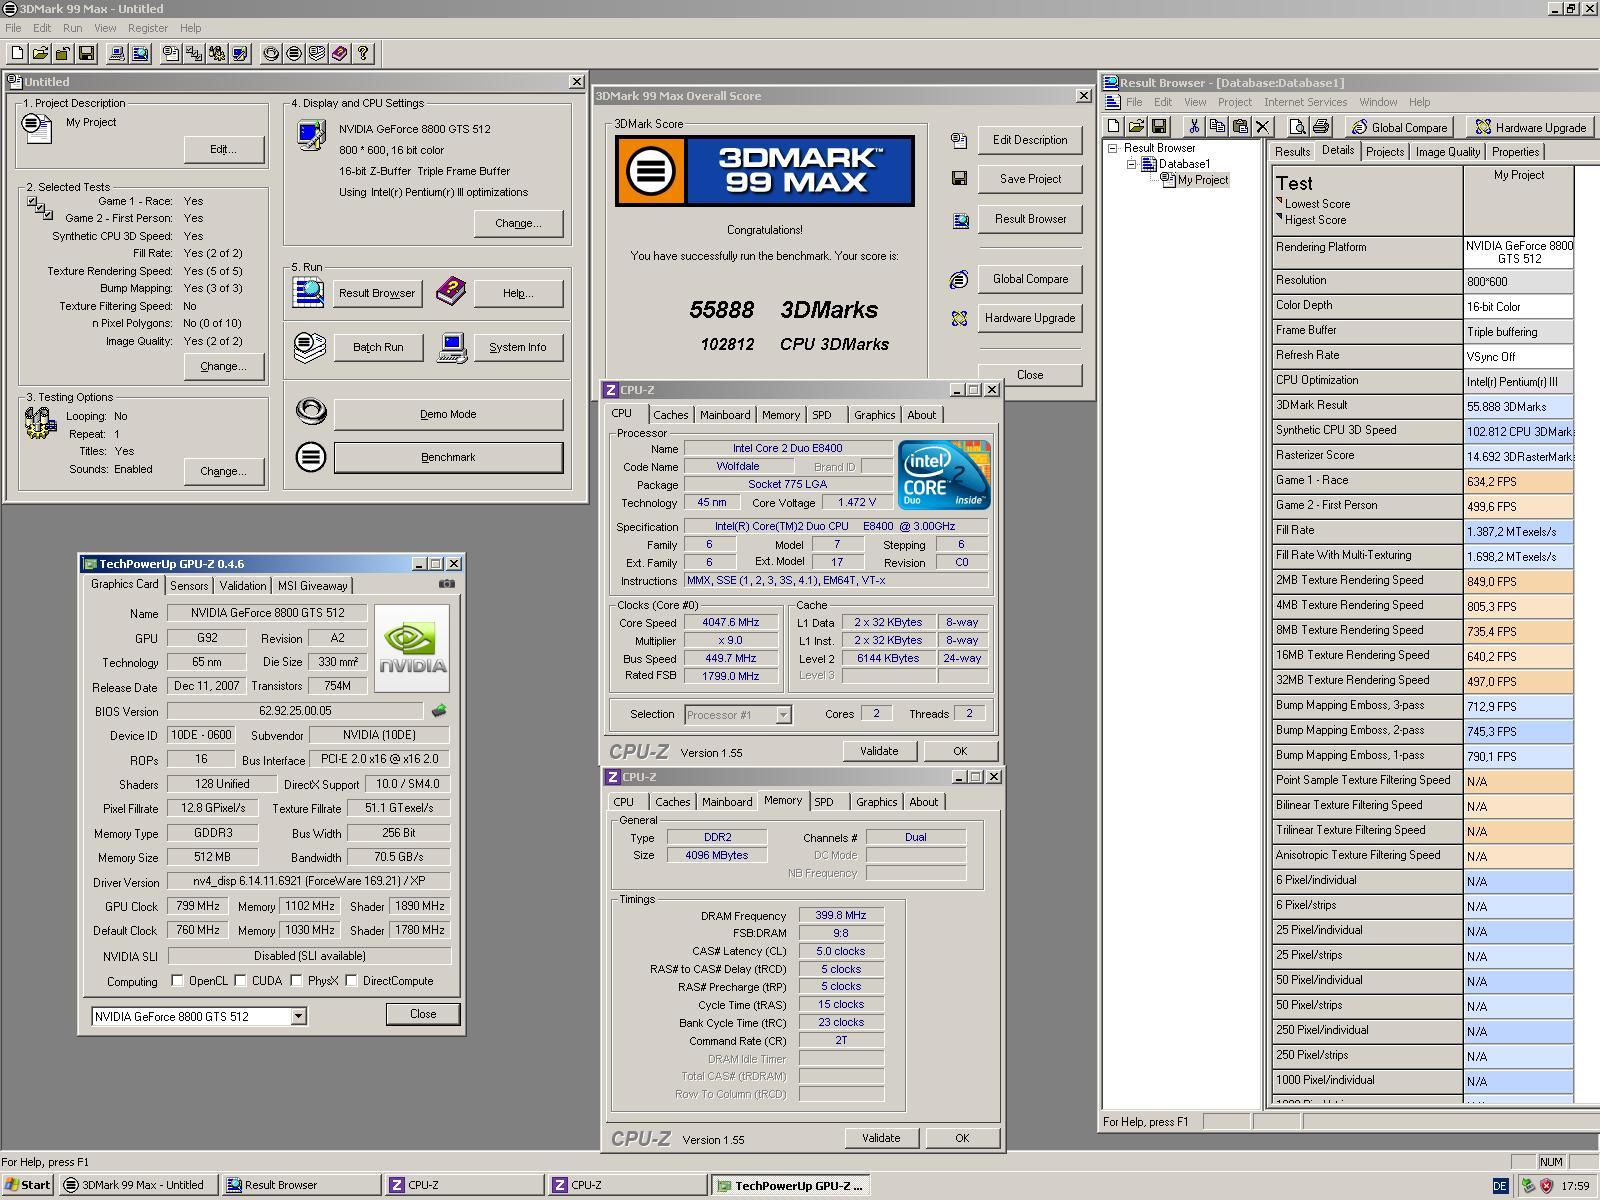Collapse the Database1 tree node

[1132, 164]
